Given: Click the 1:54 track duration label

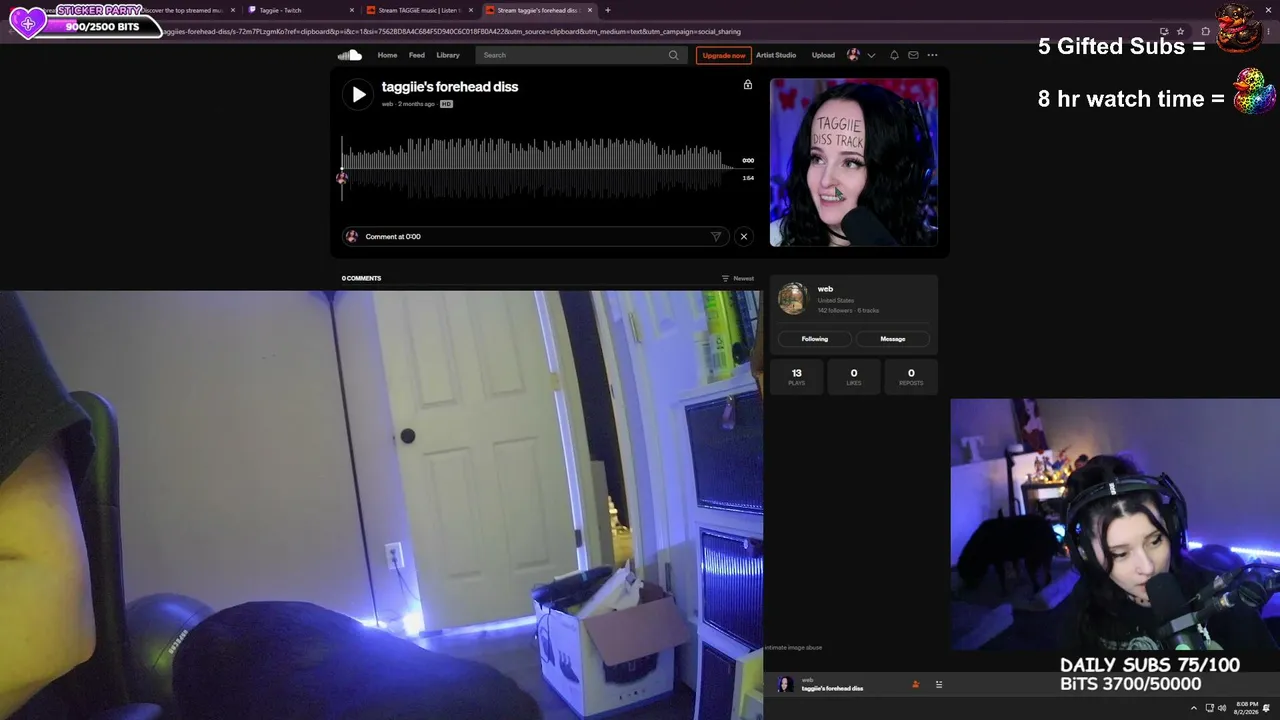Looking at the screenshot, I should [x=748, y=178].
